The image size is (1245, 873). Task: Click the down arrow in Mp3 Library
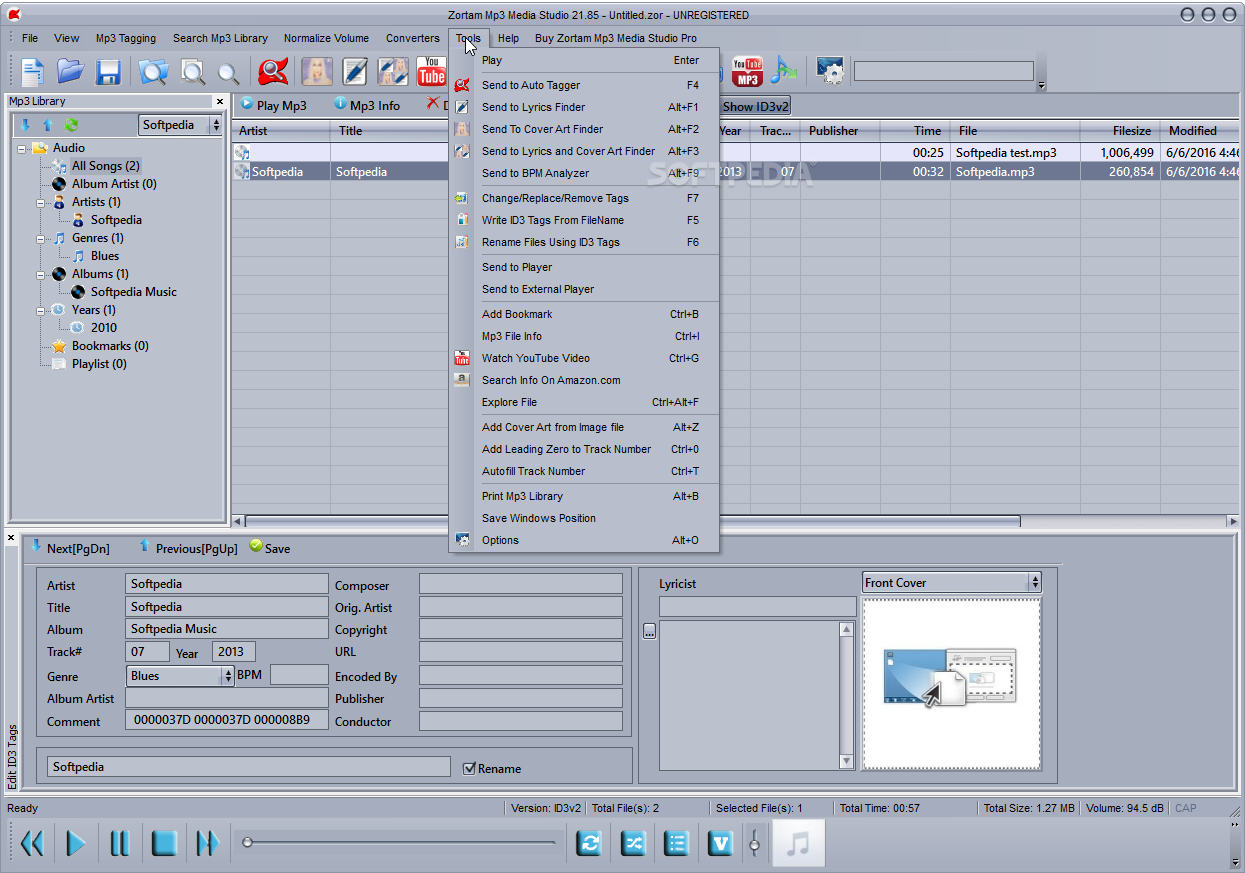pyautogui.click(x=25, y=125)
